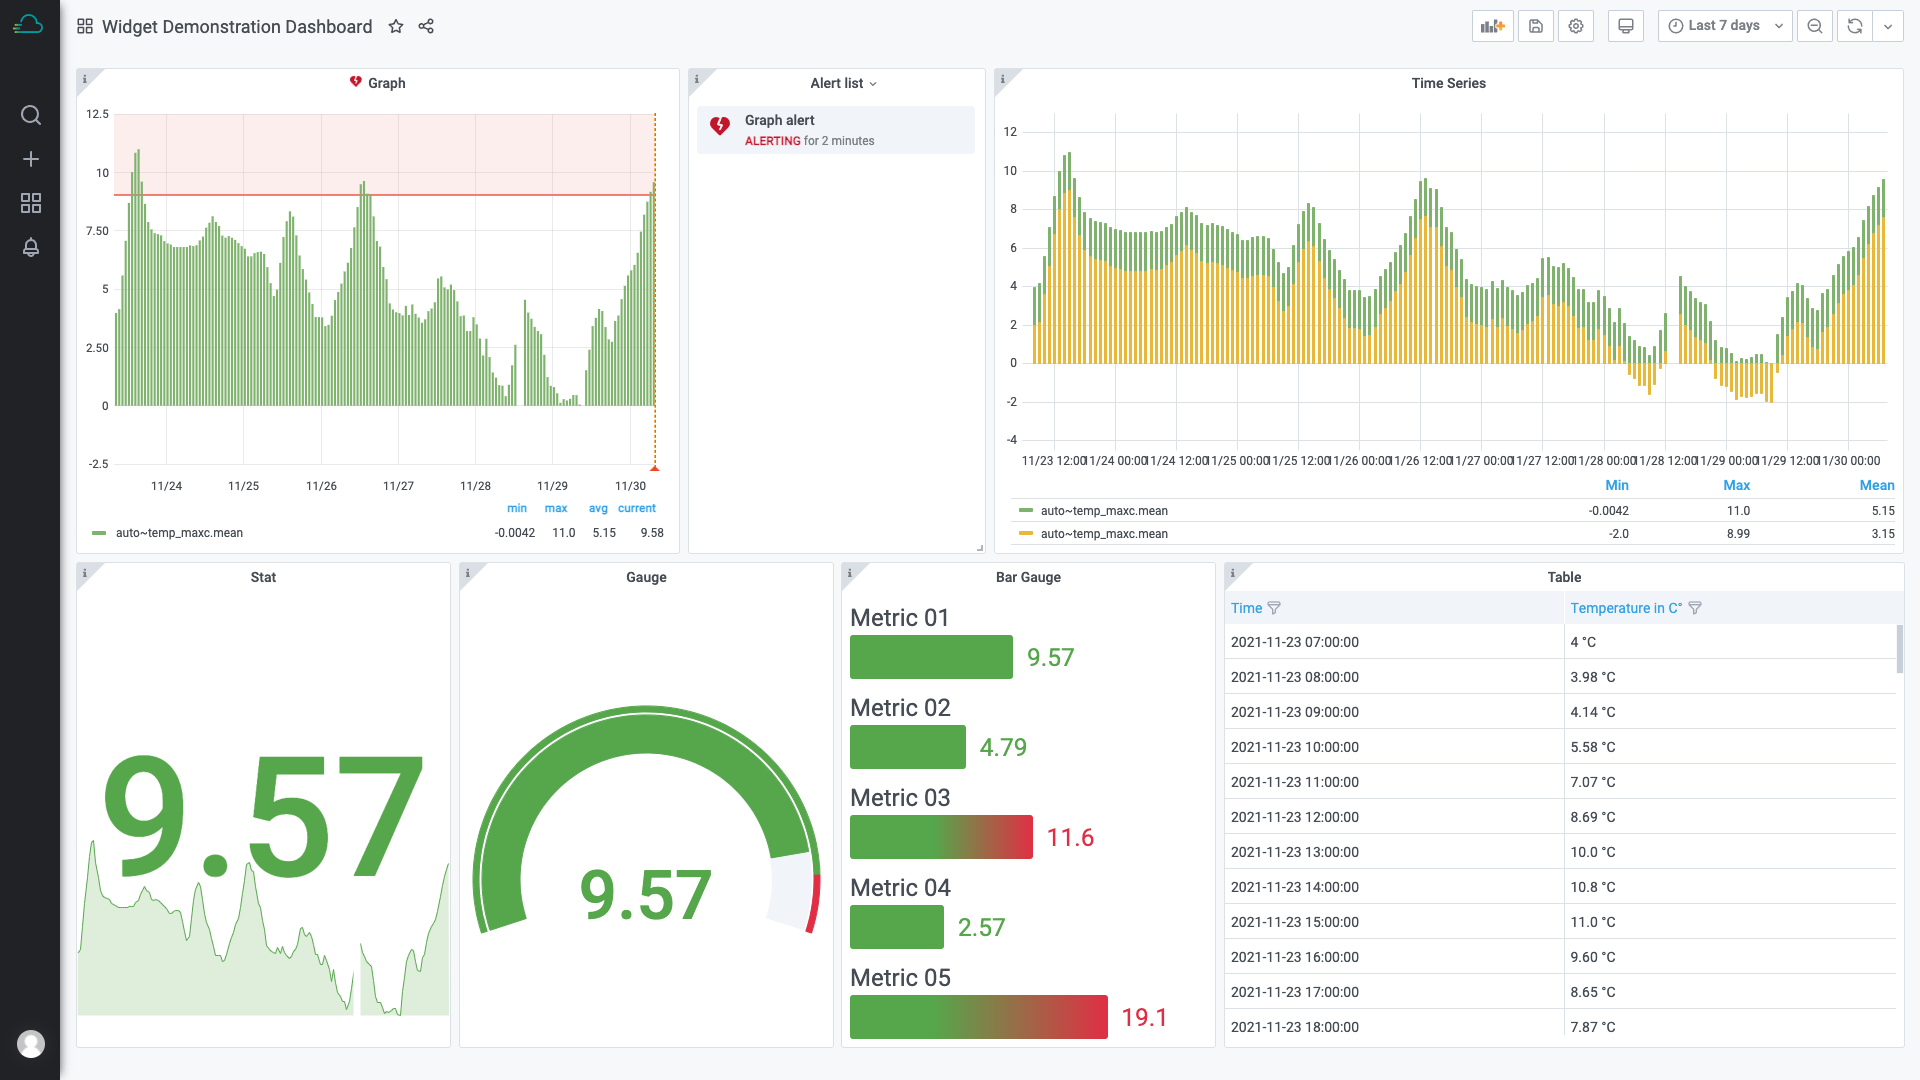Open the auto-refresh interval dropdown
Image resolution: width=1920 pixels, height=1080 pixels.
[x=1889, y=26]
